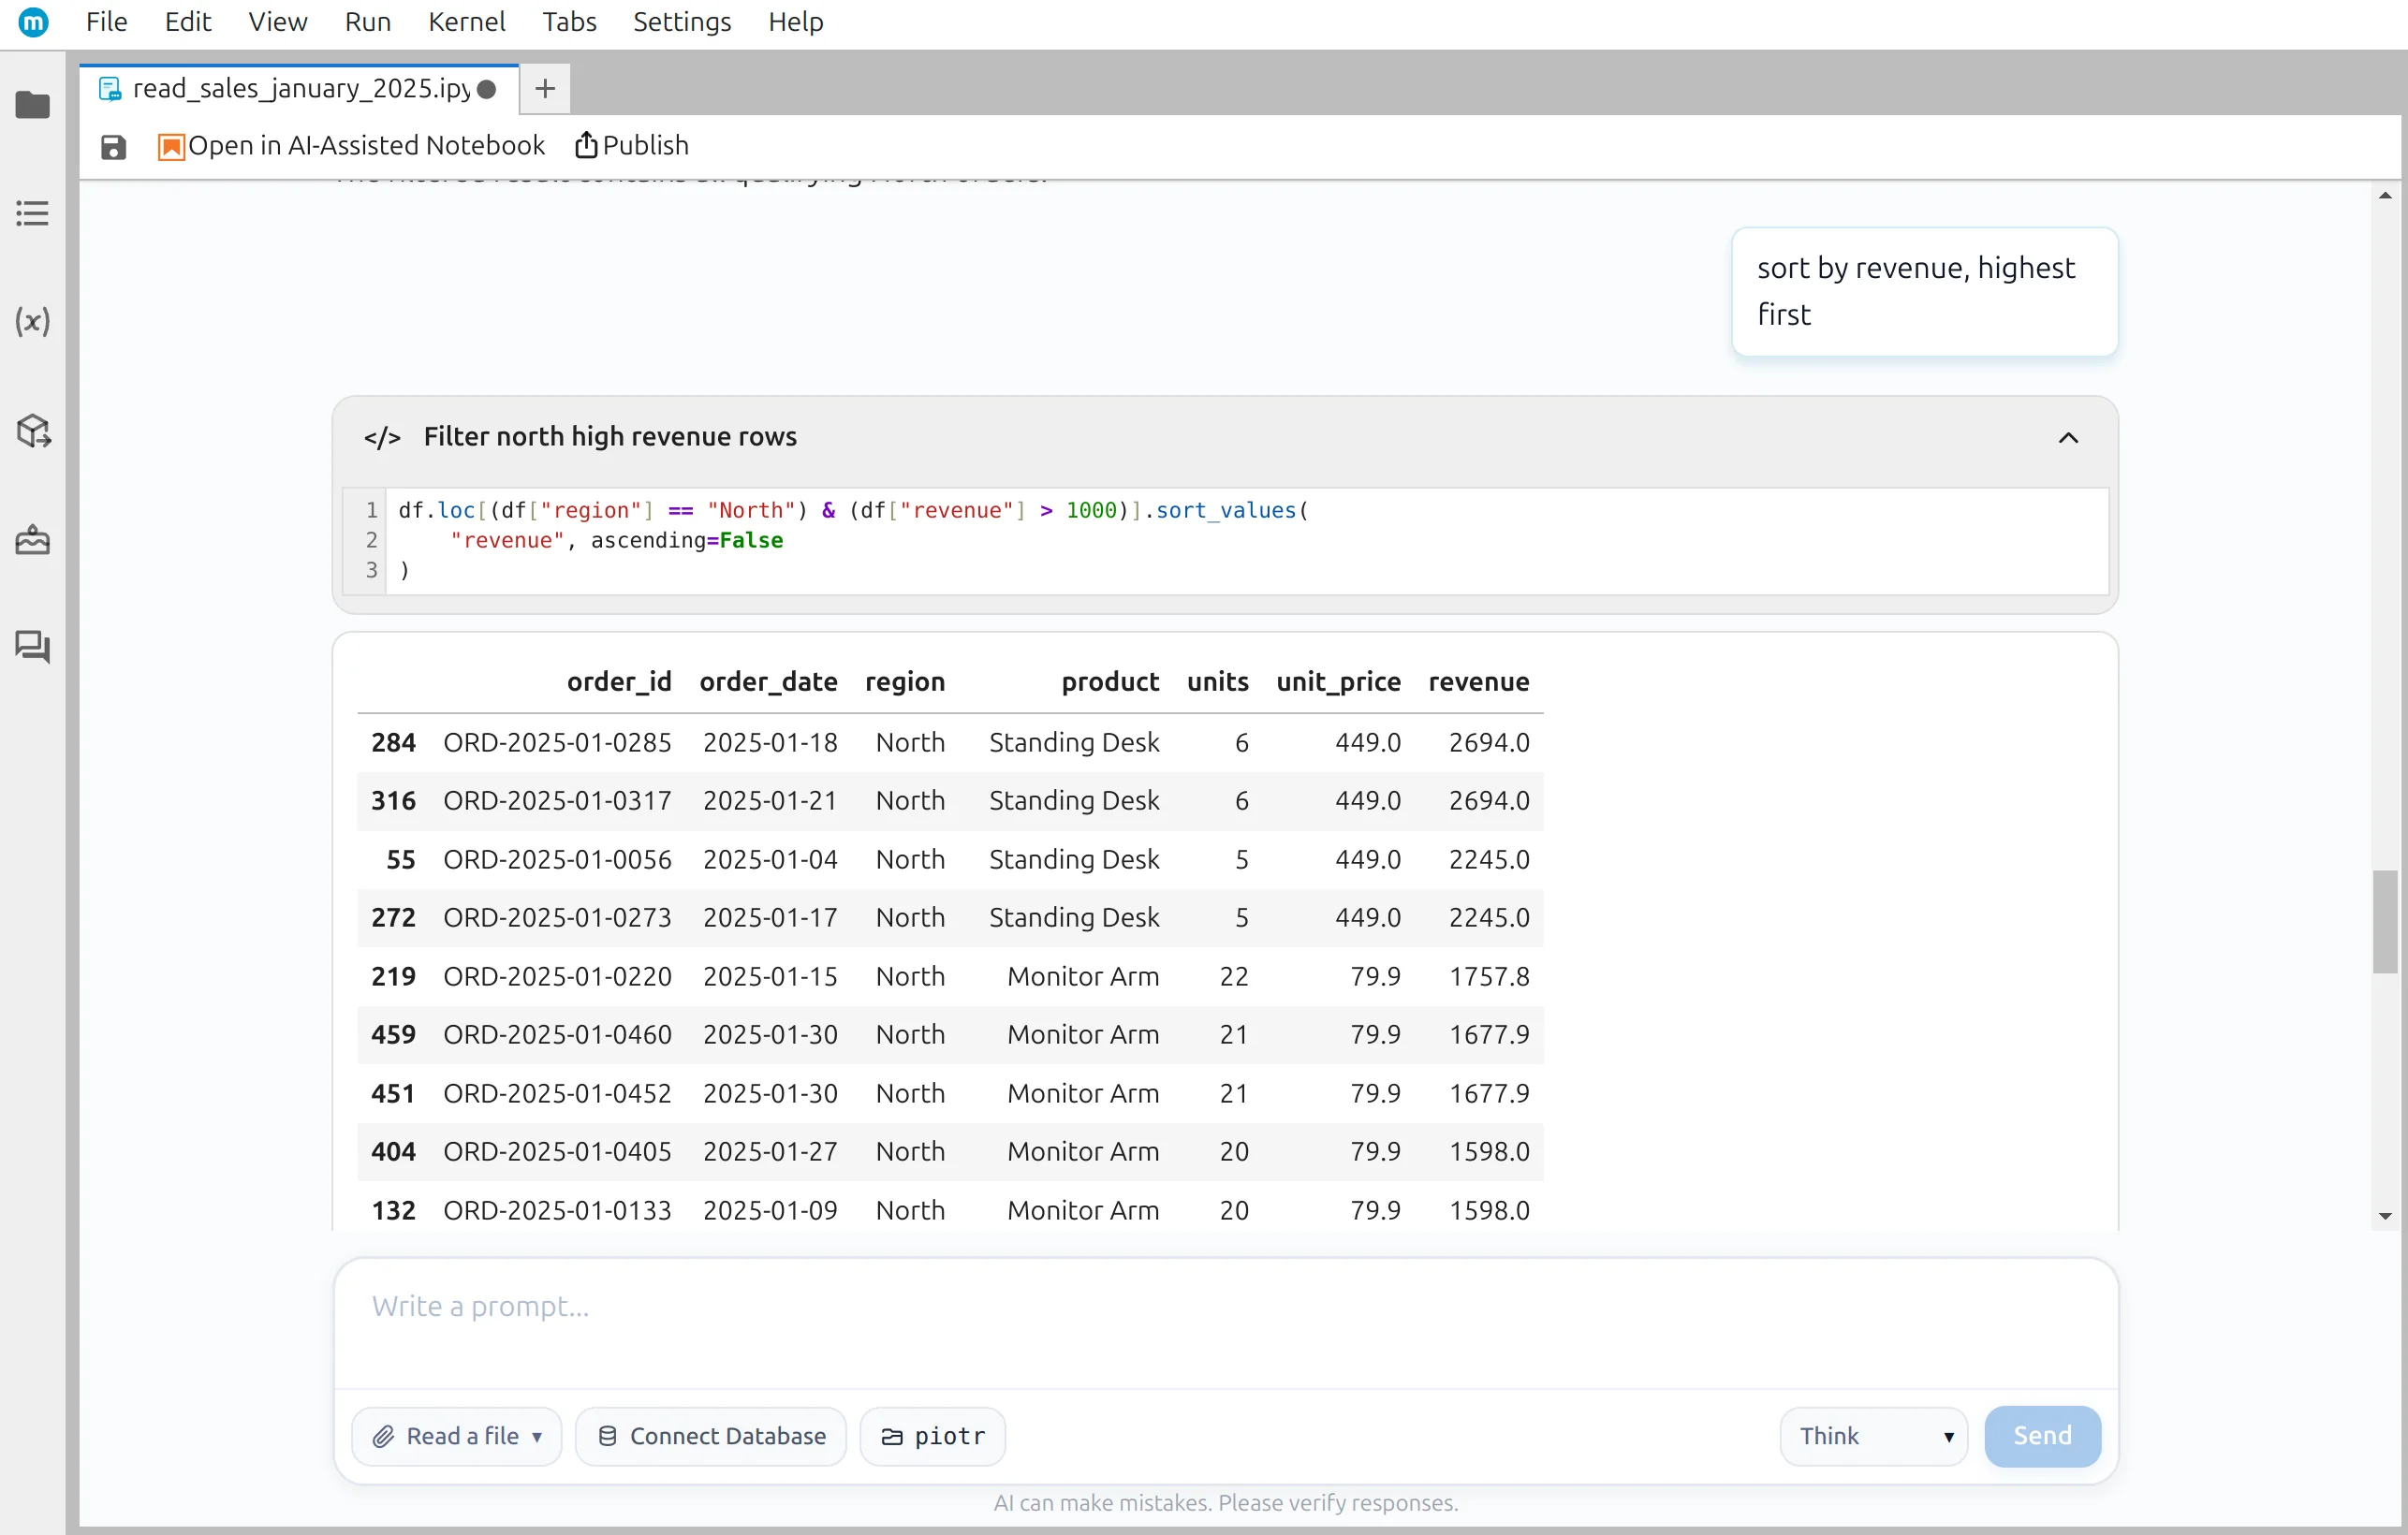Click the Send button
2408x1535 pixels.
tap(2042, 1436)
